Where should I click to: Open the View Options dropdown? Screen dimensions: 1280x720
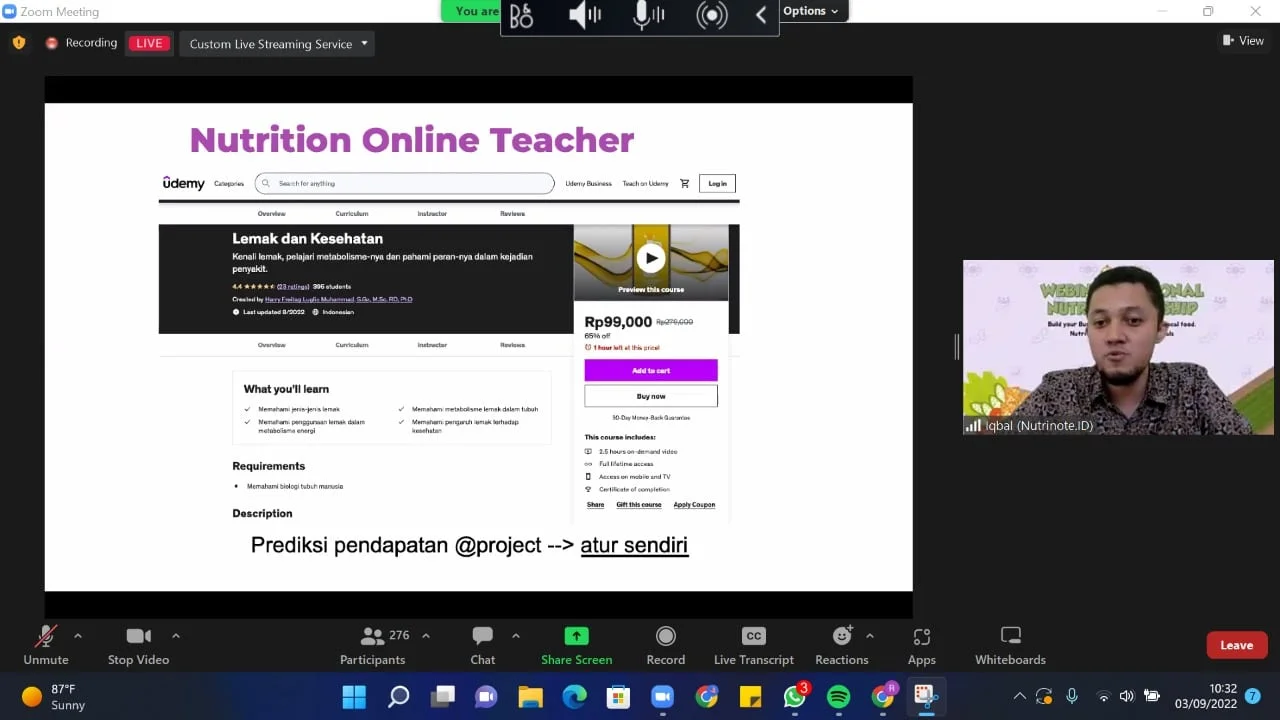(810, 11)
